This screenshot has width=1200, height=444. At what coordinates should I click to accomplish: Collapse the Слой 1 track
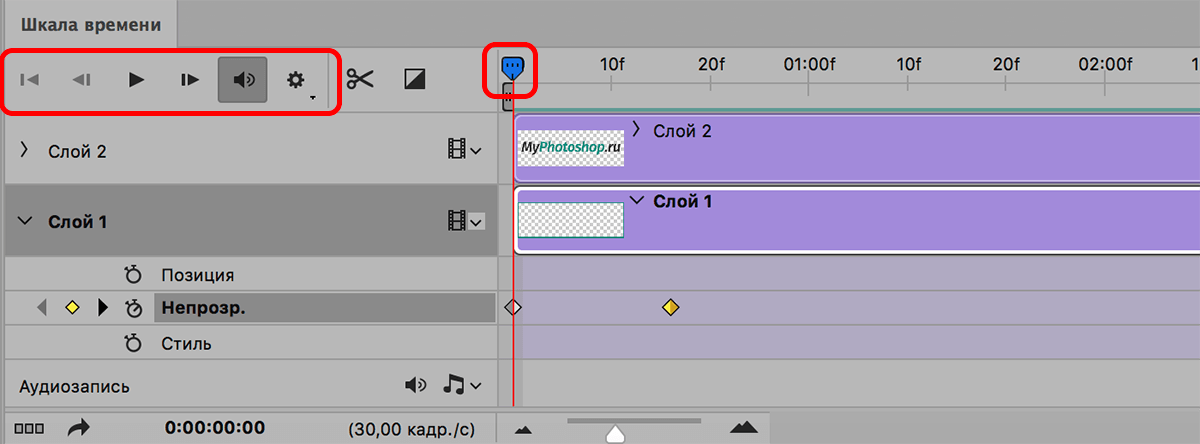25,221
